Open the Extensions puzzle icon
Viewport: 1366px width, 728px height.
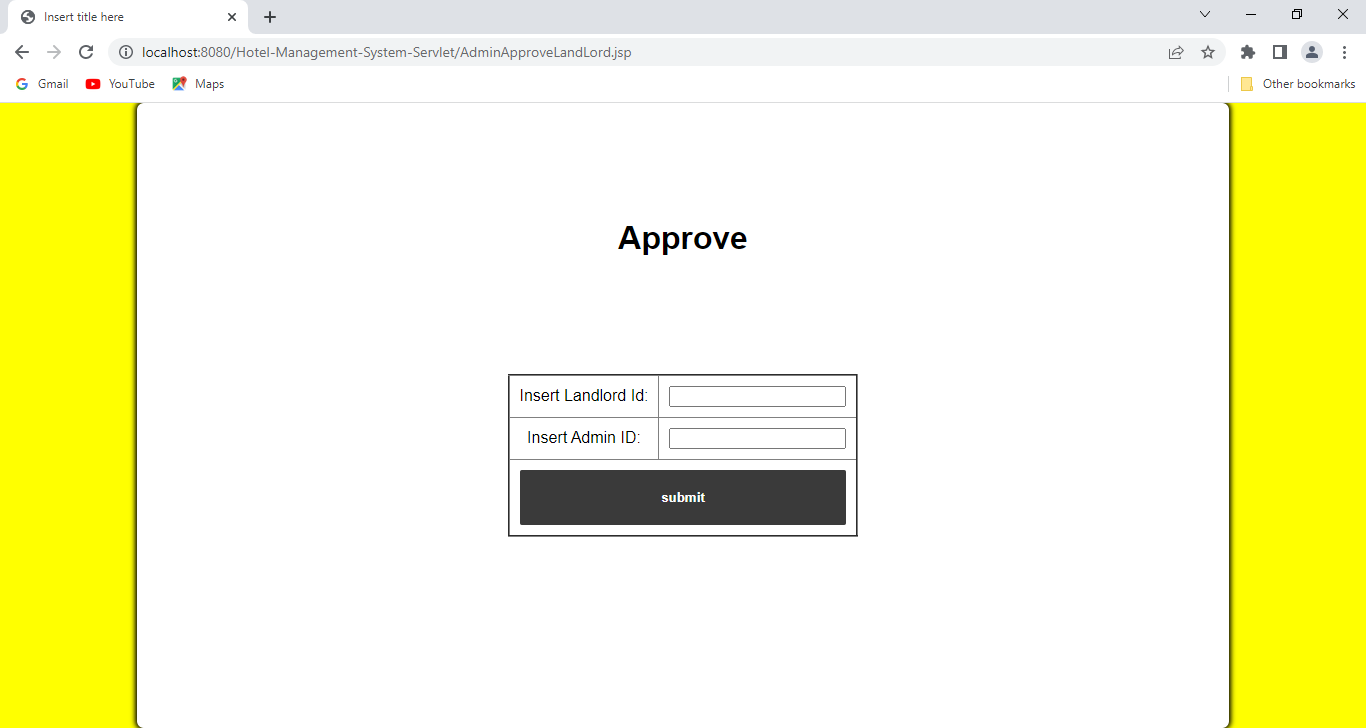tap(1248, 52)
